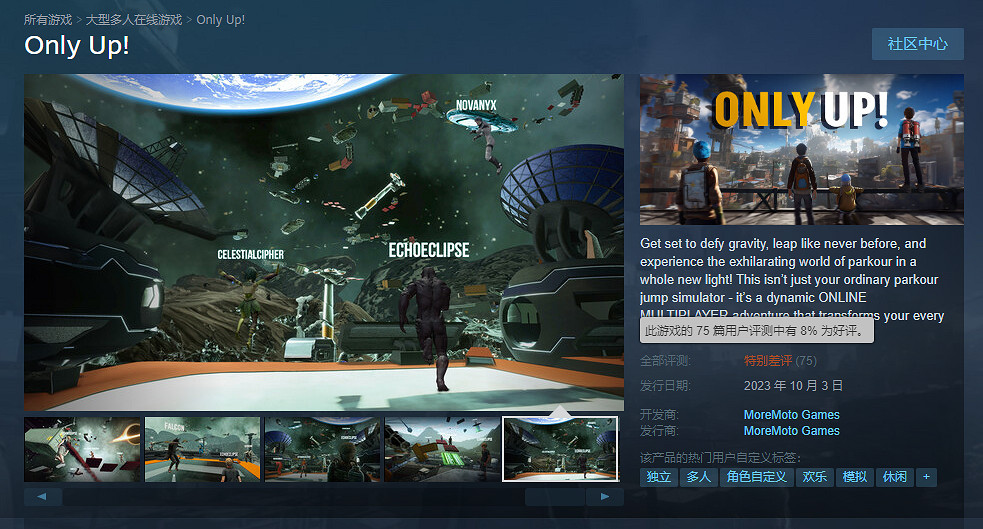983x529 pixels.
Task: Open the 角色自定义 tag
Action: 755,477
